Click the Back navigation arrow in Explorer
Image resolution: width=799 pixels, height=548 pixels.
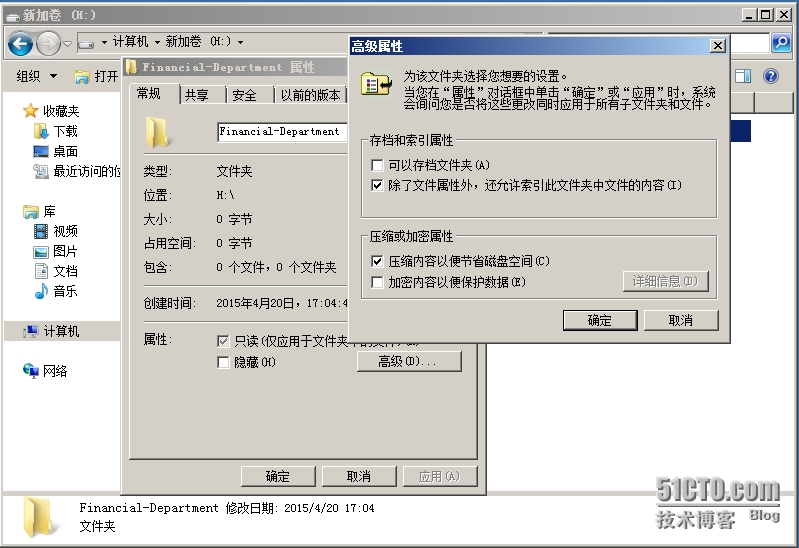coord(21,44)
